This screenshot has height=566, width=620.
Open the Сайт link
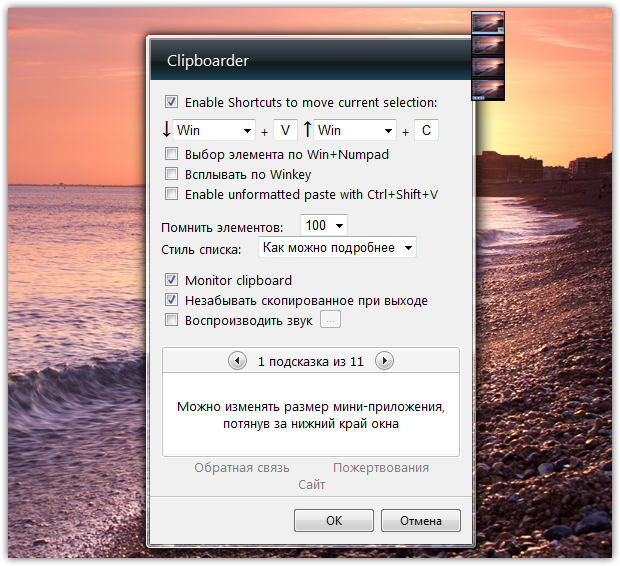coord(312,485)
